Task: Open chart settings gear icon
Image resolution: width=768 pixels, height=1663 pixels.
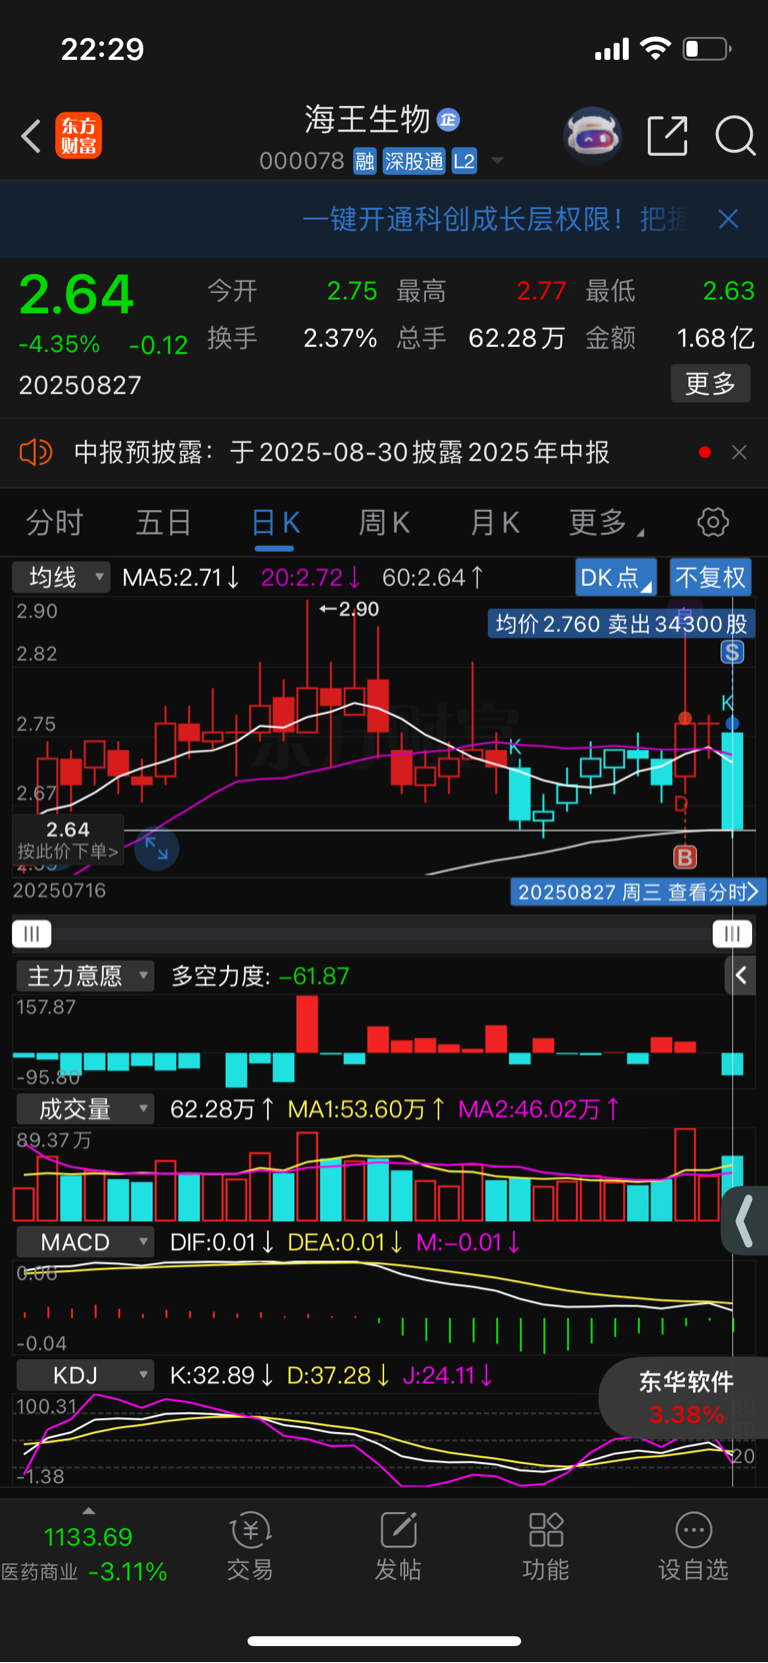Action: [712, 522]
